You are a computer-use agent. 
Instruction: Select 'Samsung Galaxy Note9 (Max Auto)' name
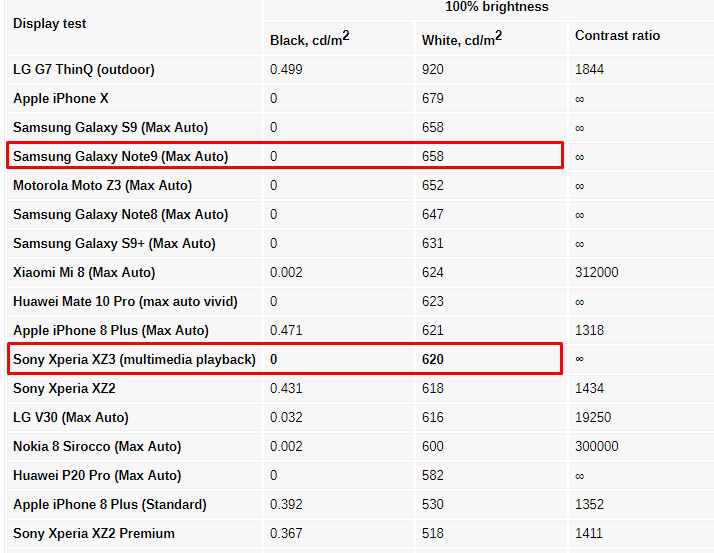[x=121, y=157]
